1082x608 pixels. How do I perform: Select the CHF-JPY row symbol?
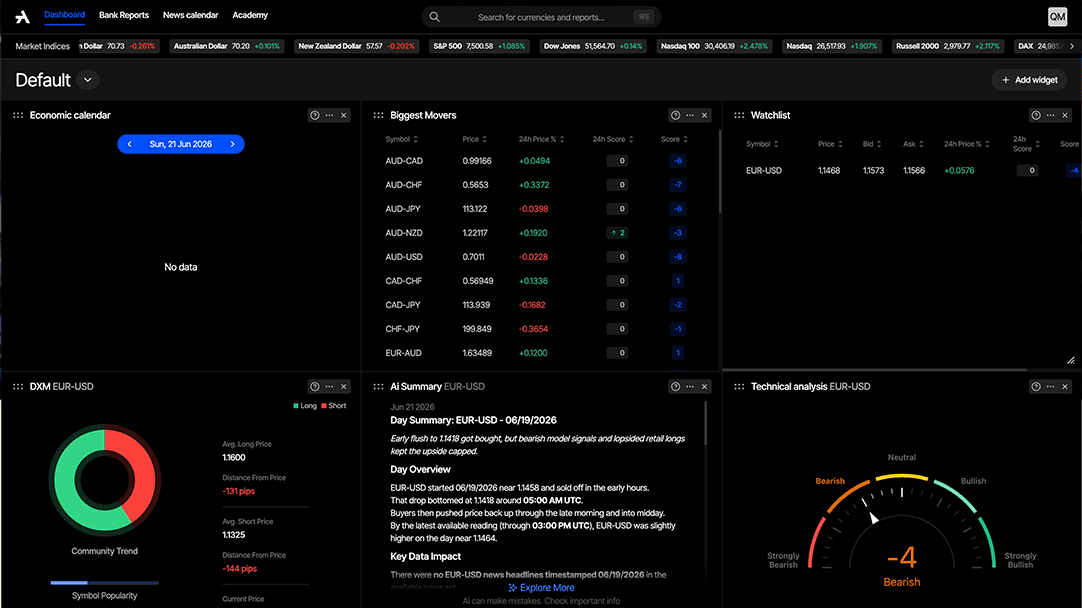click(402, 328)
